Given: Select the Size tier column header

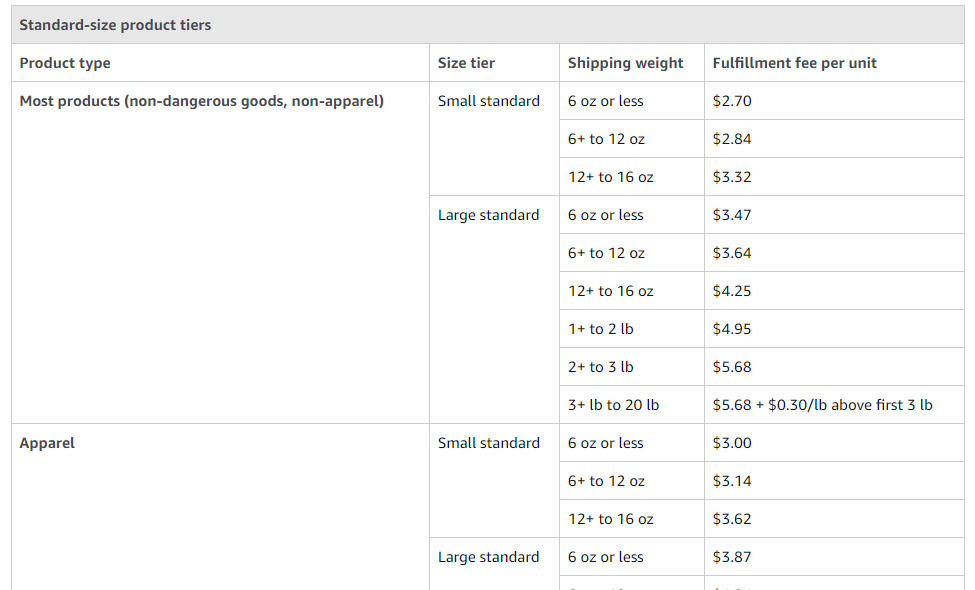Looking at the screenshot, I should click(494, 63).
